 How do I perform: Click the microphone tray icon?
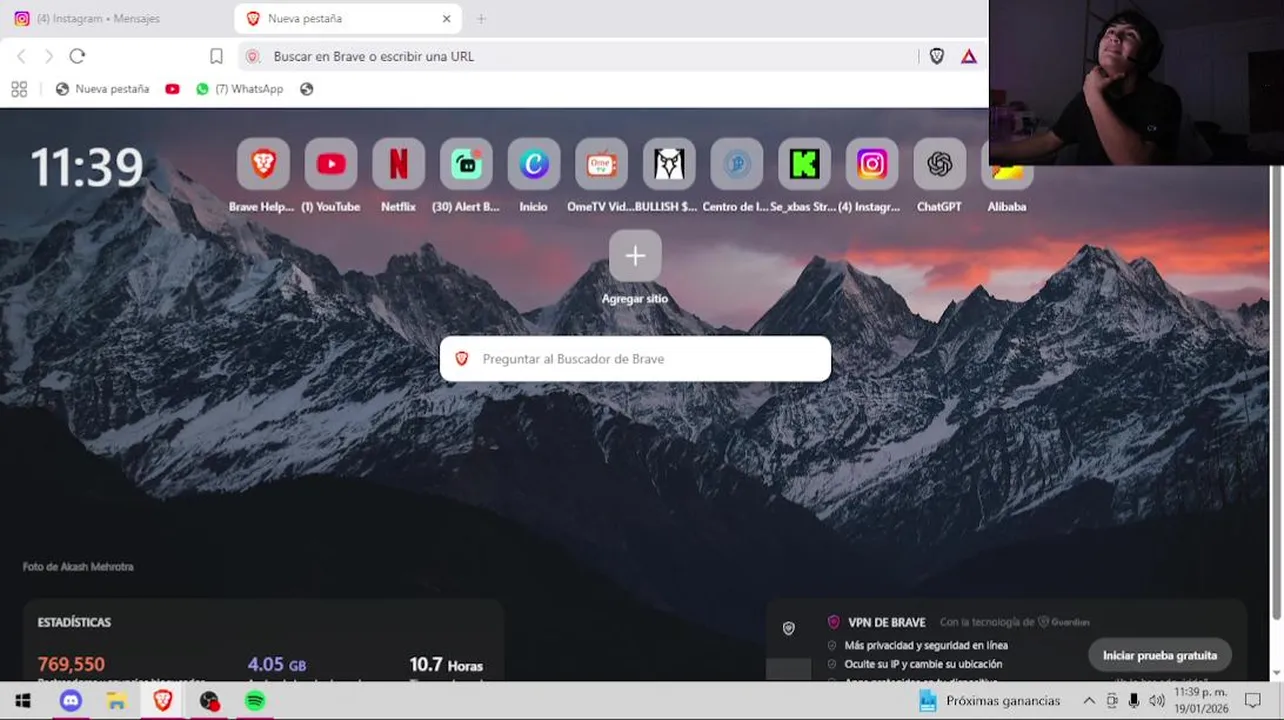pos(1134,701)
